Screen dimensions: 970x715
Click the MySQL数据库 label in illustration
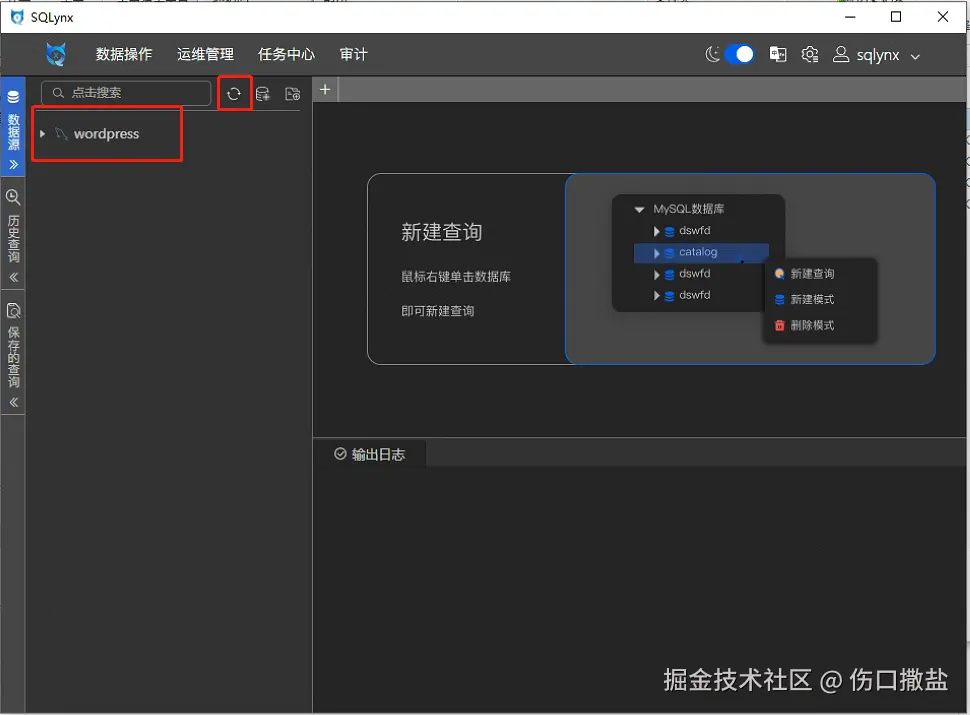coord(689,209)
